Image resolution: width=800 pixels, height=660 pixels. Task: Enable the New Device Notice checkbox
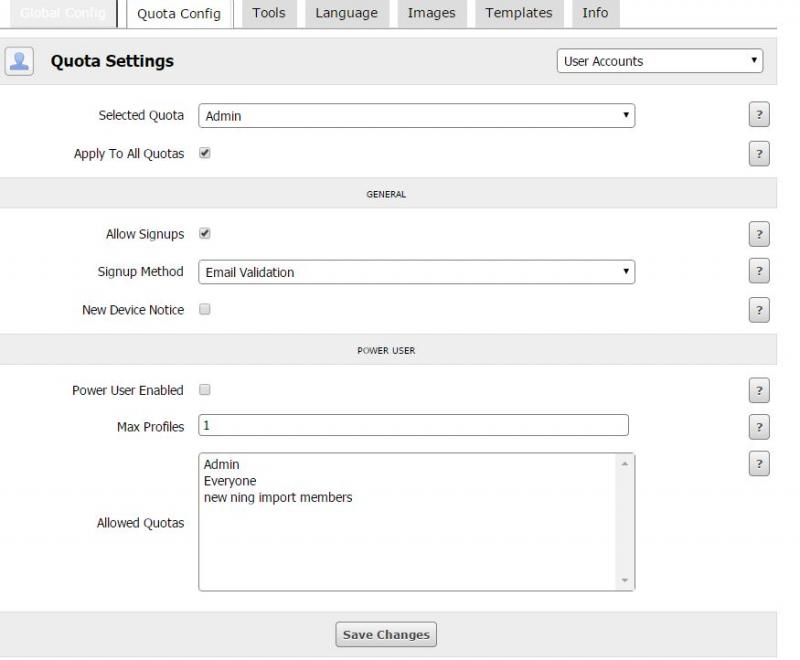coord(205,310)
